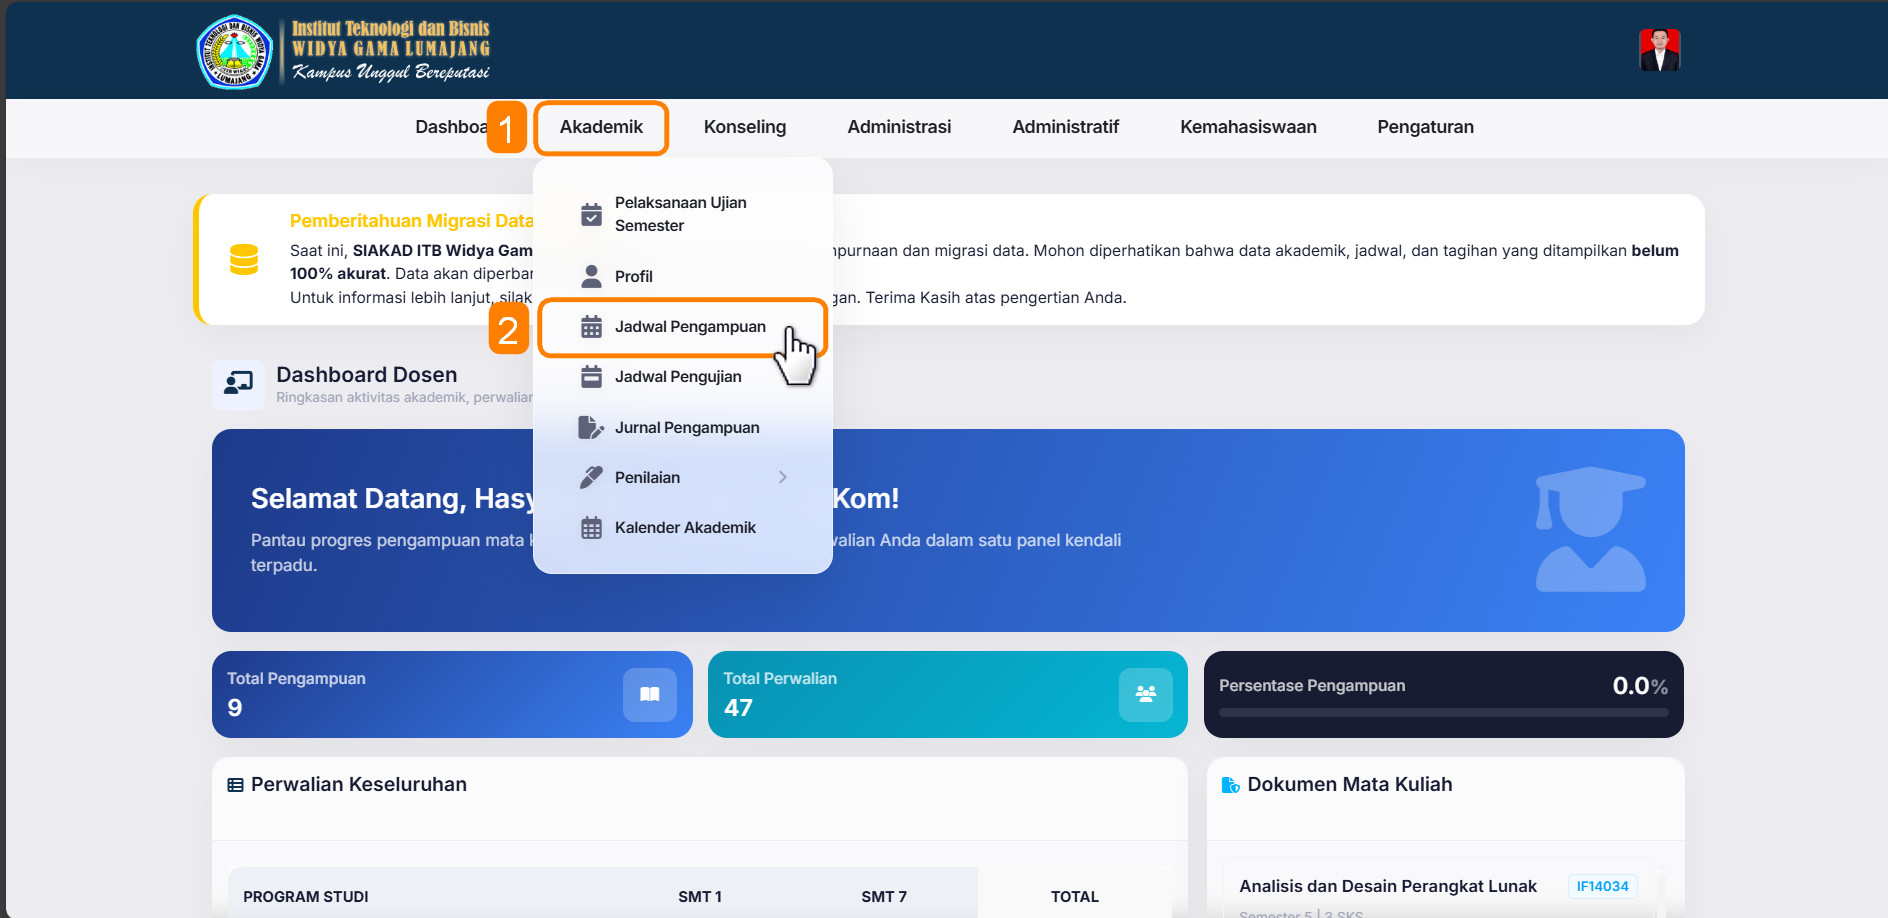Click the book icon in Total Pengampuan card
Viewport: 1888px width, 918px height.
point(649,694)
